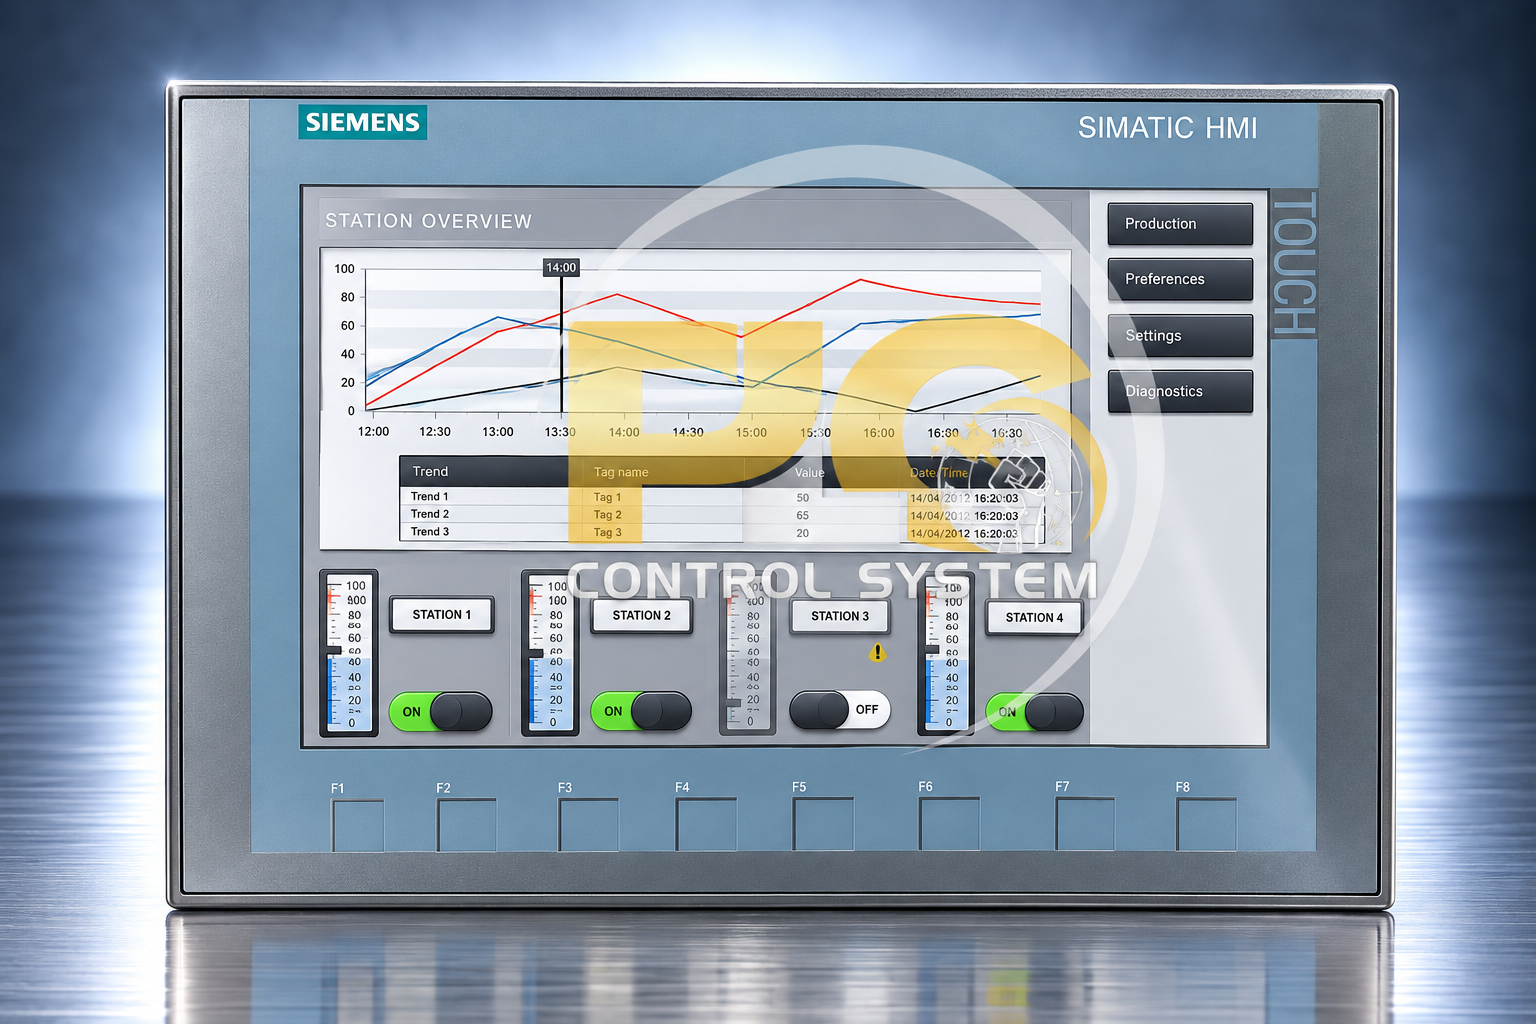The height and width of the screenshot is (1024, 1536).
Task: Click the SIMATIC HMI label
Action: [1167, 128]
